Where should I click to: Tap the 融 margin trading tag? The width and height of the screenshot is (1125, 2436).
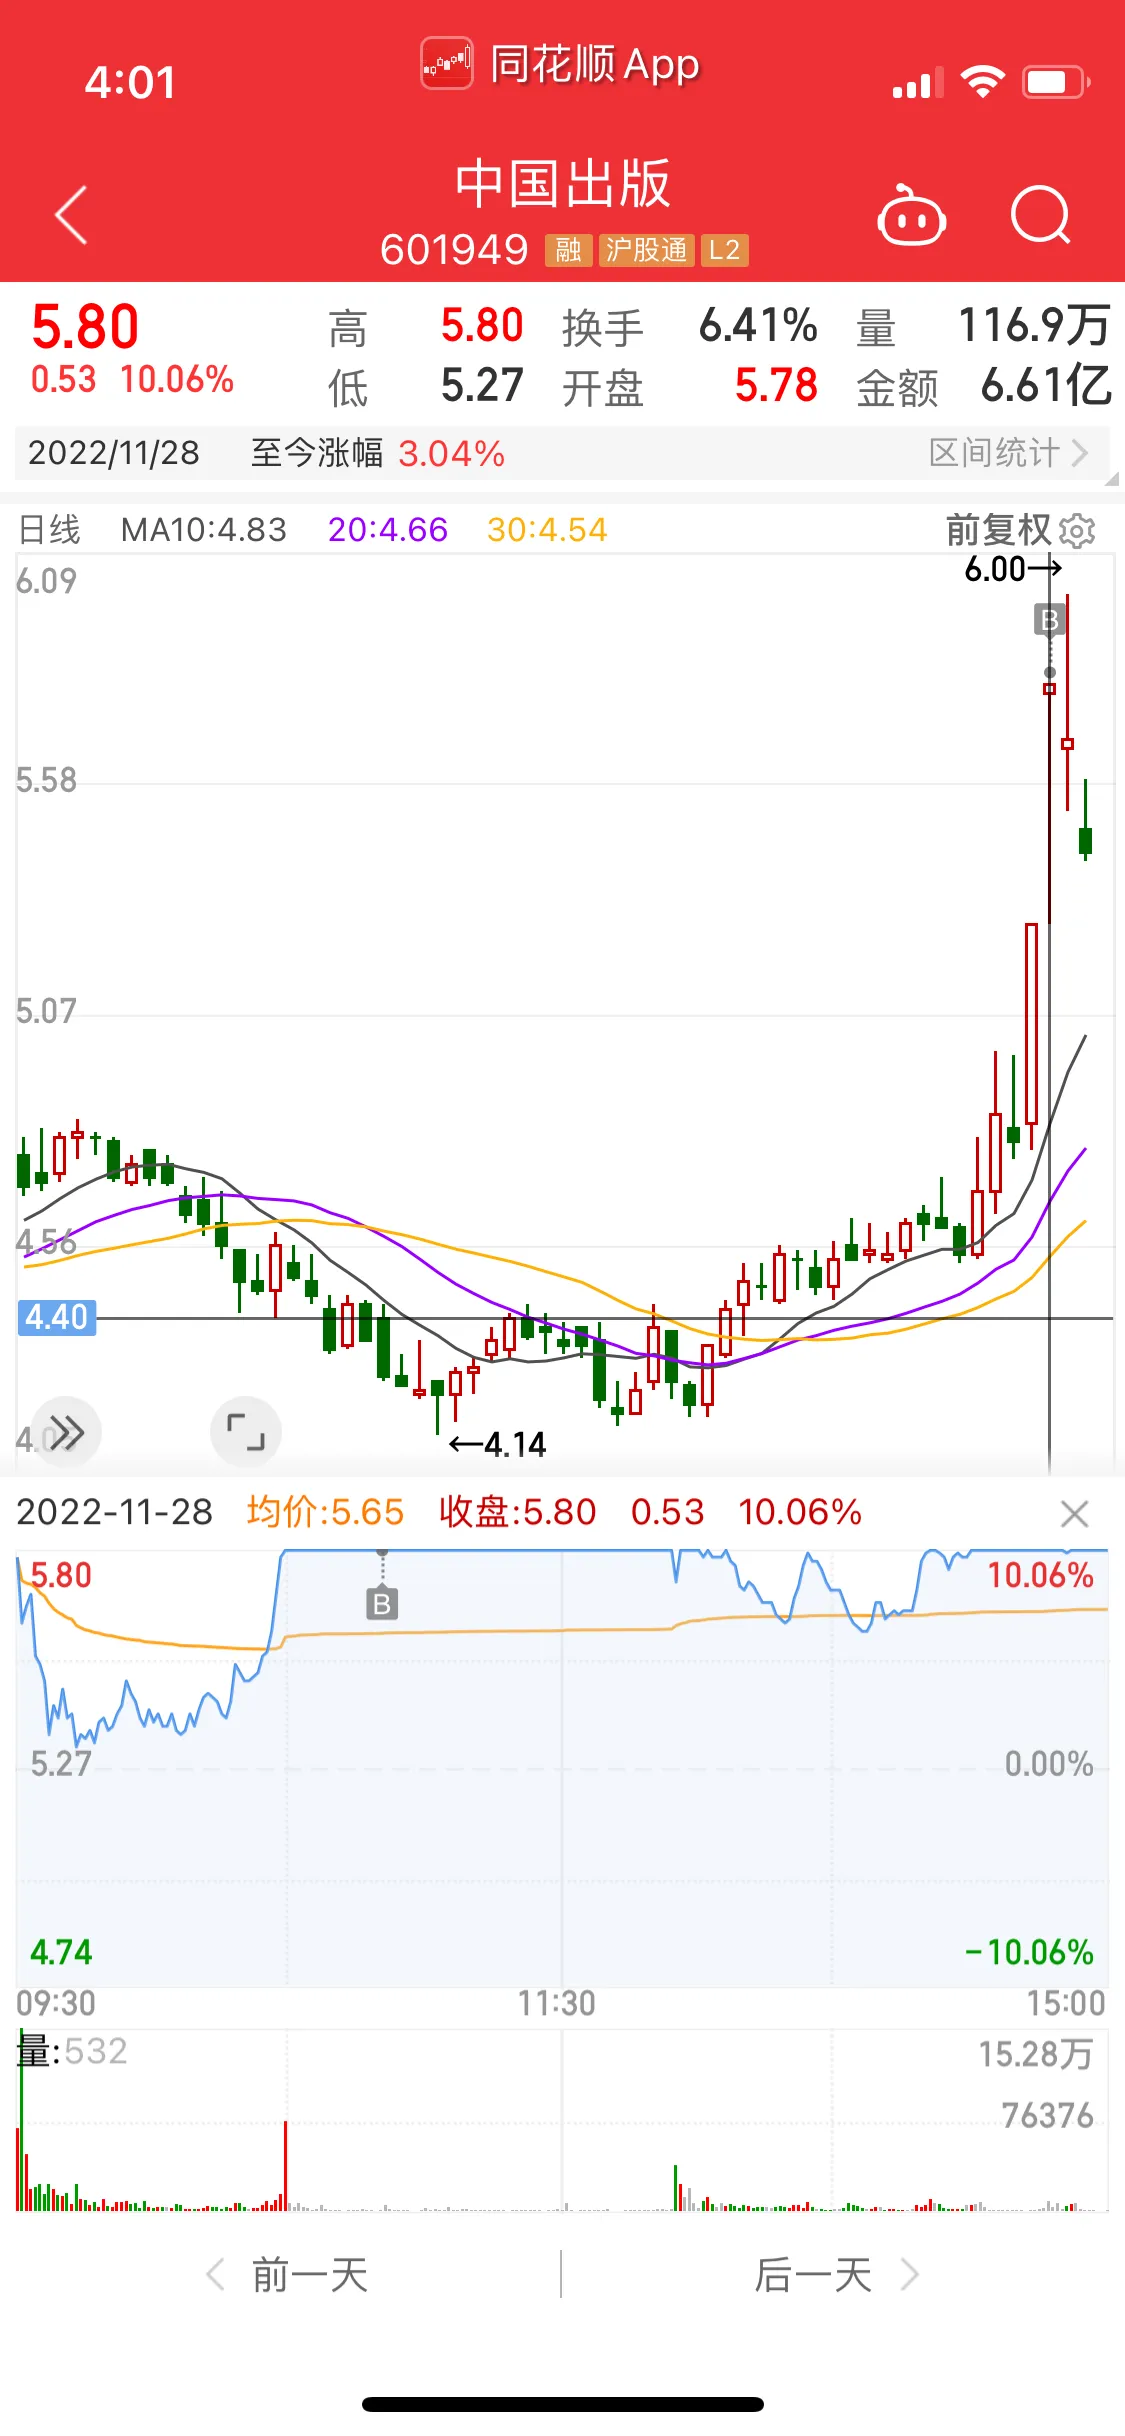(568, 250)
